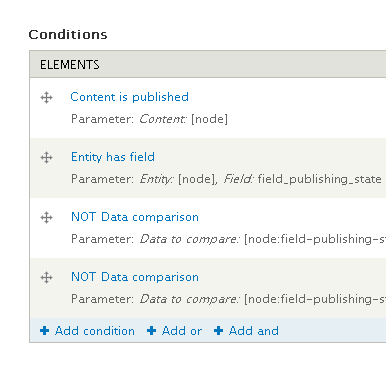386x371 pixels.
Task: Click the plus icon next to Add or
Action: 151,331
